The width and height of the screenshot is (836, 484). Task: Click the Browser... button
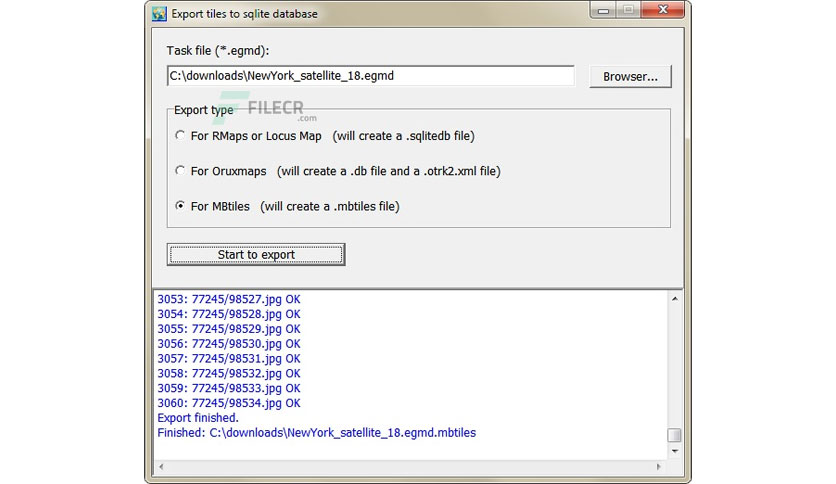pos(630,76)
